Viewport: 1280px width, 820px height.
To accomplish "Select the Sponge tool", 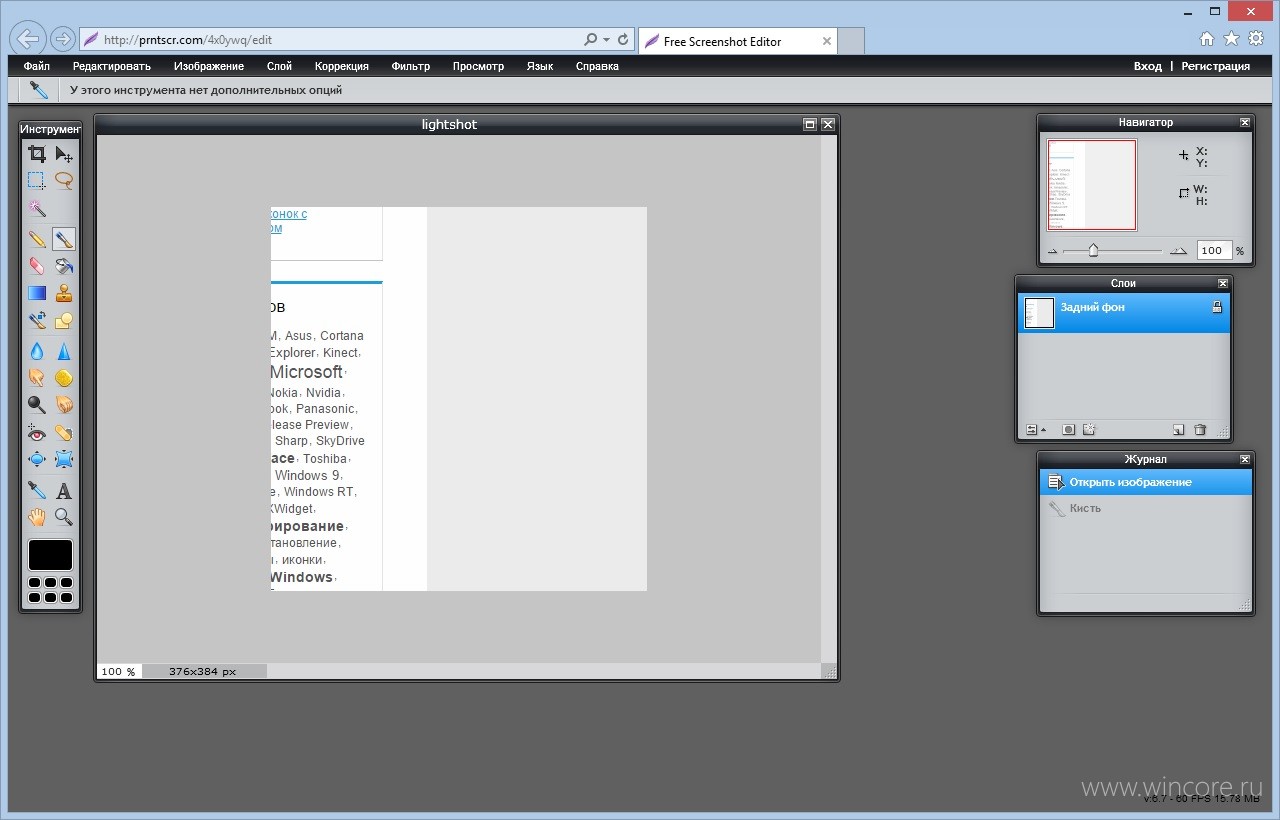I will (64, 378).
